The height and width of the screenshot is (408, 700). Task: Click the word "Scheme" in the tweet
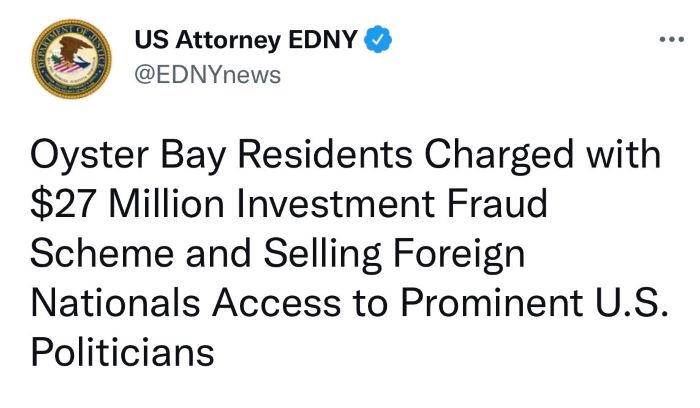[102, 253]
